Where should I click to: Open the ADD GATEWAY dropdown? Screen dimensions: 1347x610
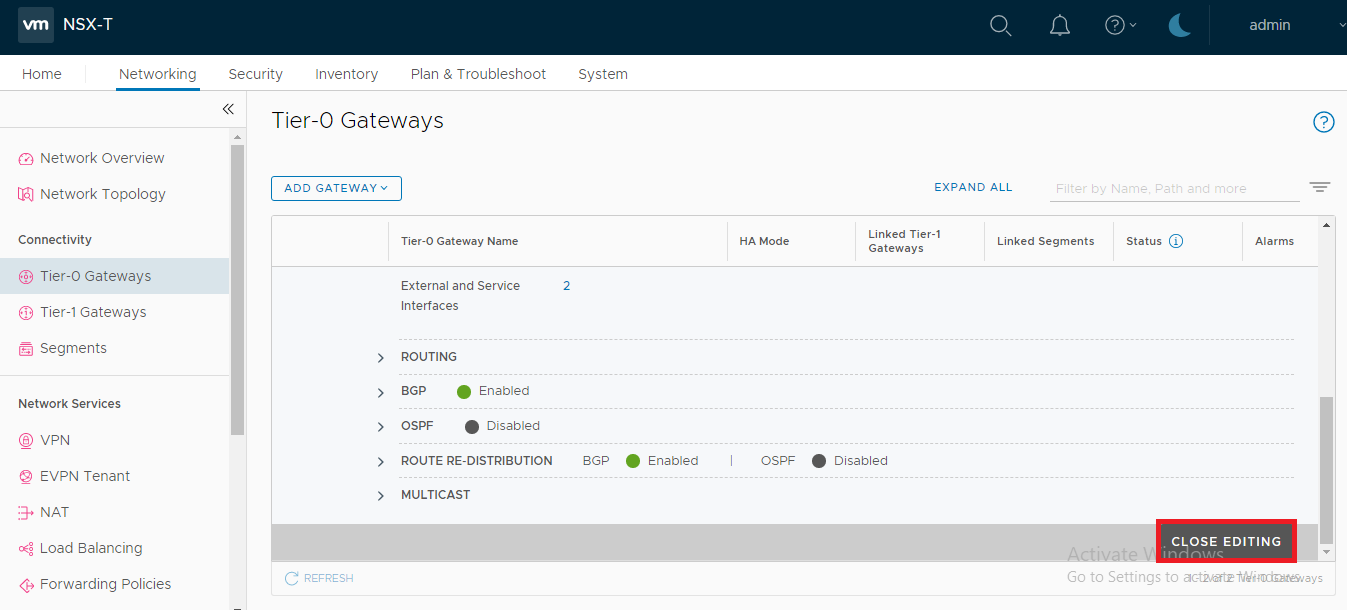click(x=336, y=188)
